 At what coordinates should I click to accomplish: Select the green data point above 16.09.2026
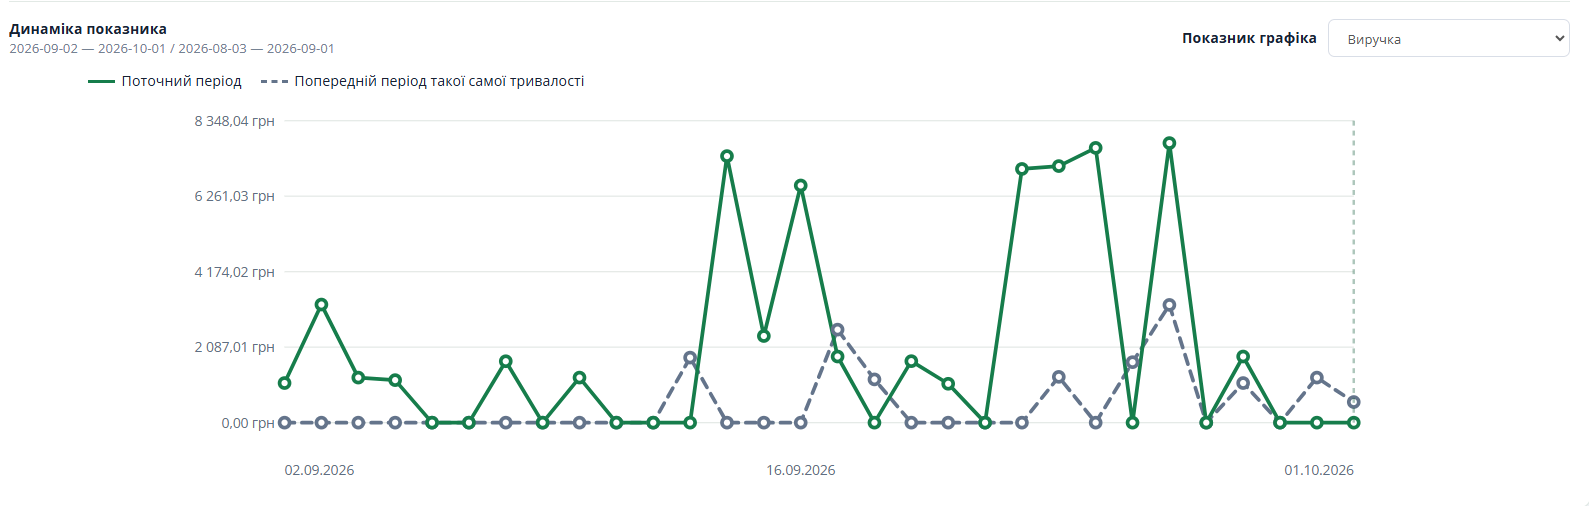801,186
